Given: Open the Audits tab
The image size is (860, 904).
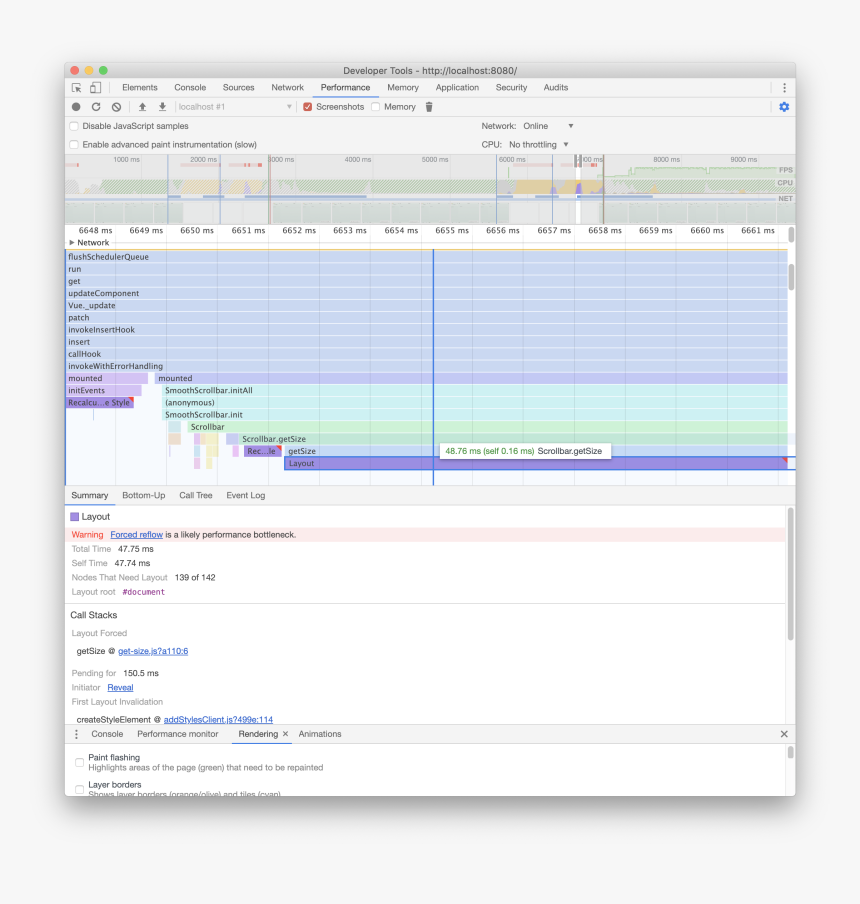Looking at the screenshot, I should pyautogui.click(x=556, y=88).
